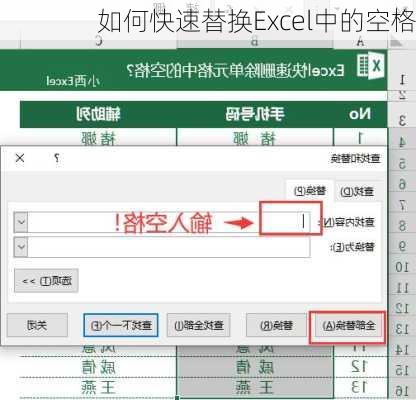Screen dimensions: 416x400
Task: Open the Find what history dropdown arrow
Action: pyautogui.click(x=21, y=222)
